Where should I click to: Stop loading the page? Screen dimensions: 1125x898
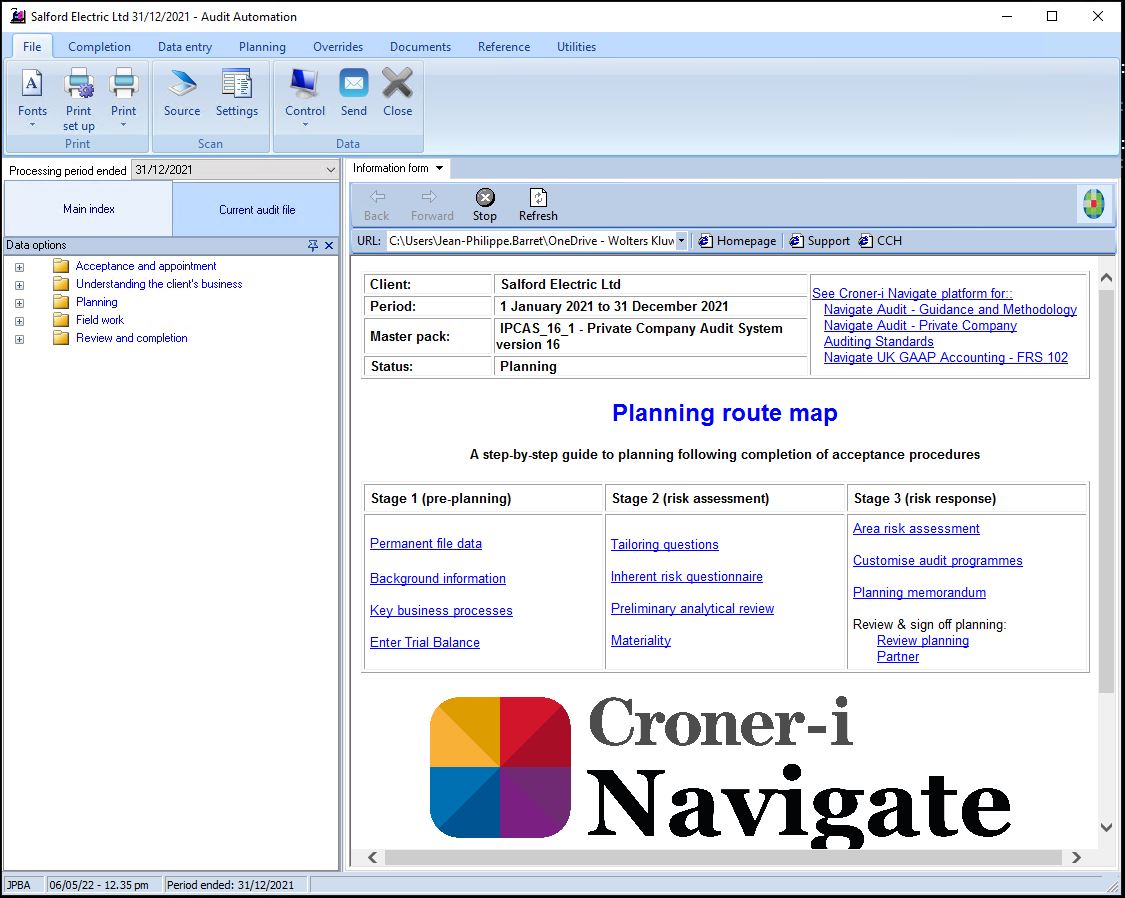click(485, 205)
